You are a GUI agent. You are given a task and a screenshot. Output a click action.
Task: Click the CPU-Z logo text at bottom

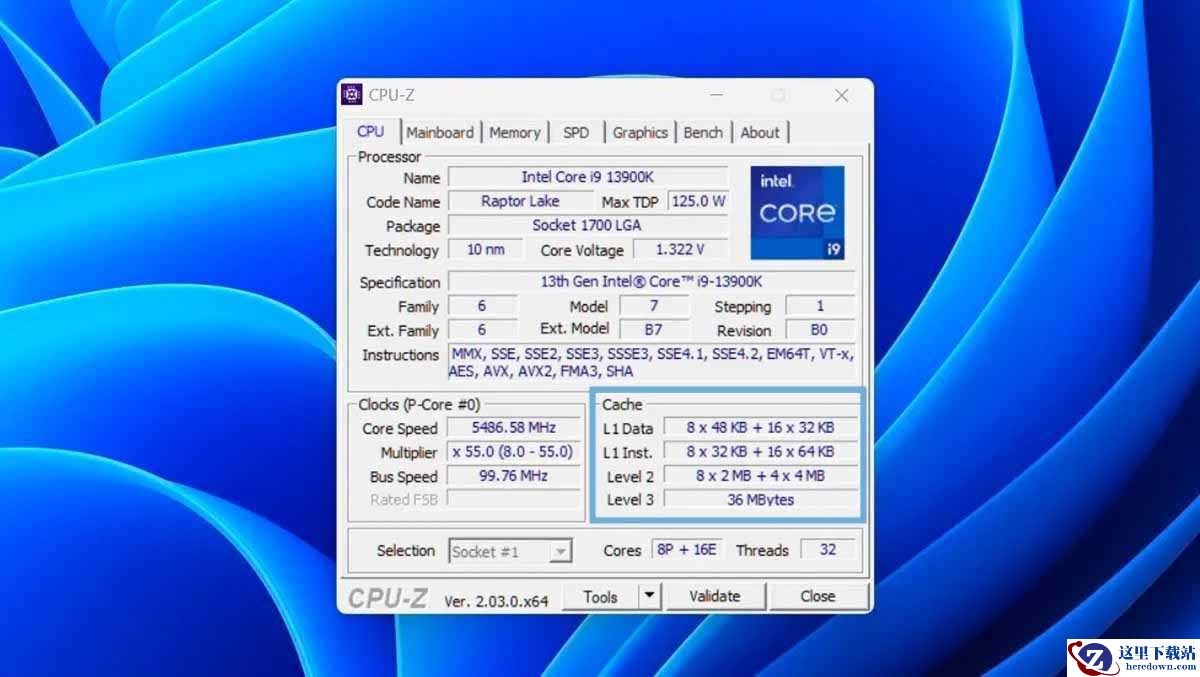click(388, 598)
